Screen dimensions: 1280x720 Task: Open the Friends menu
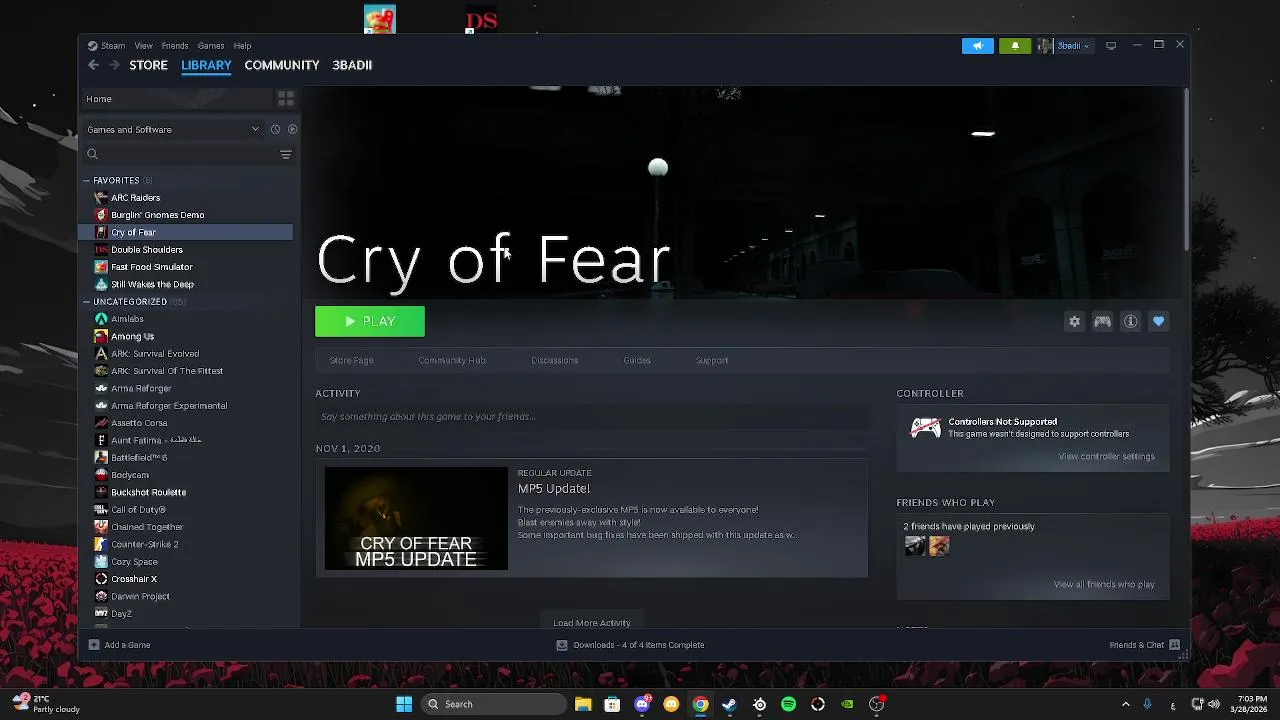pyautogui.click(x=175, y=46)
